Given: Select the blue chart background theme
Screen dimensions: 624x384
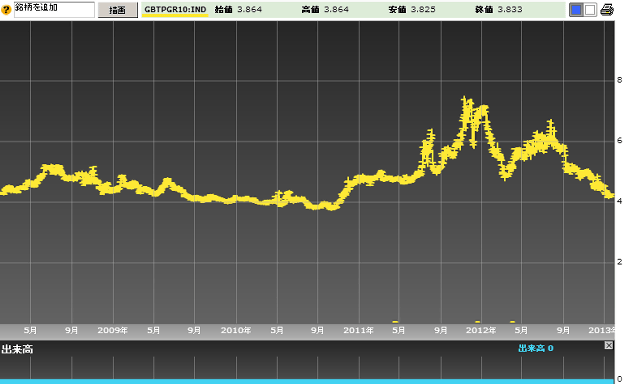Looking at the screenshot, I should [x=576, y=10].
